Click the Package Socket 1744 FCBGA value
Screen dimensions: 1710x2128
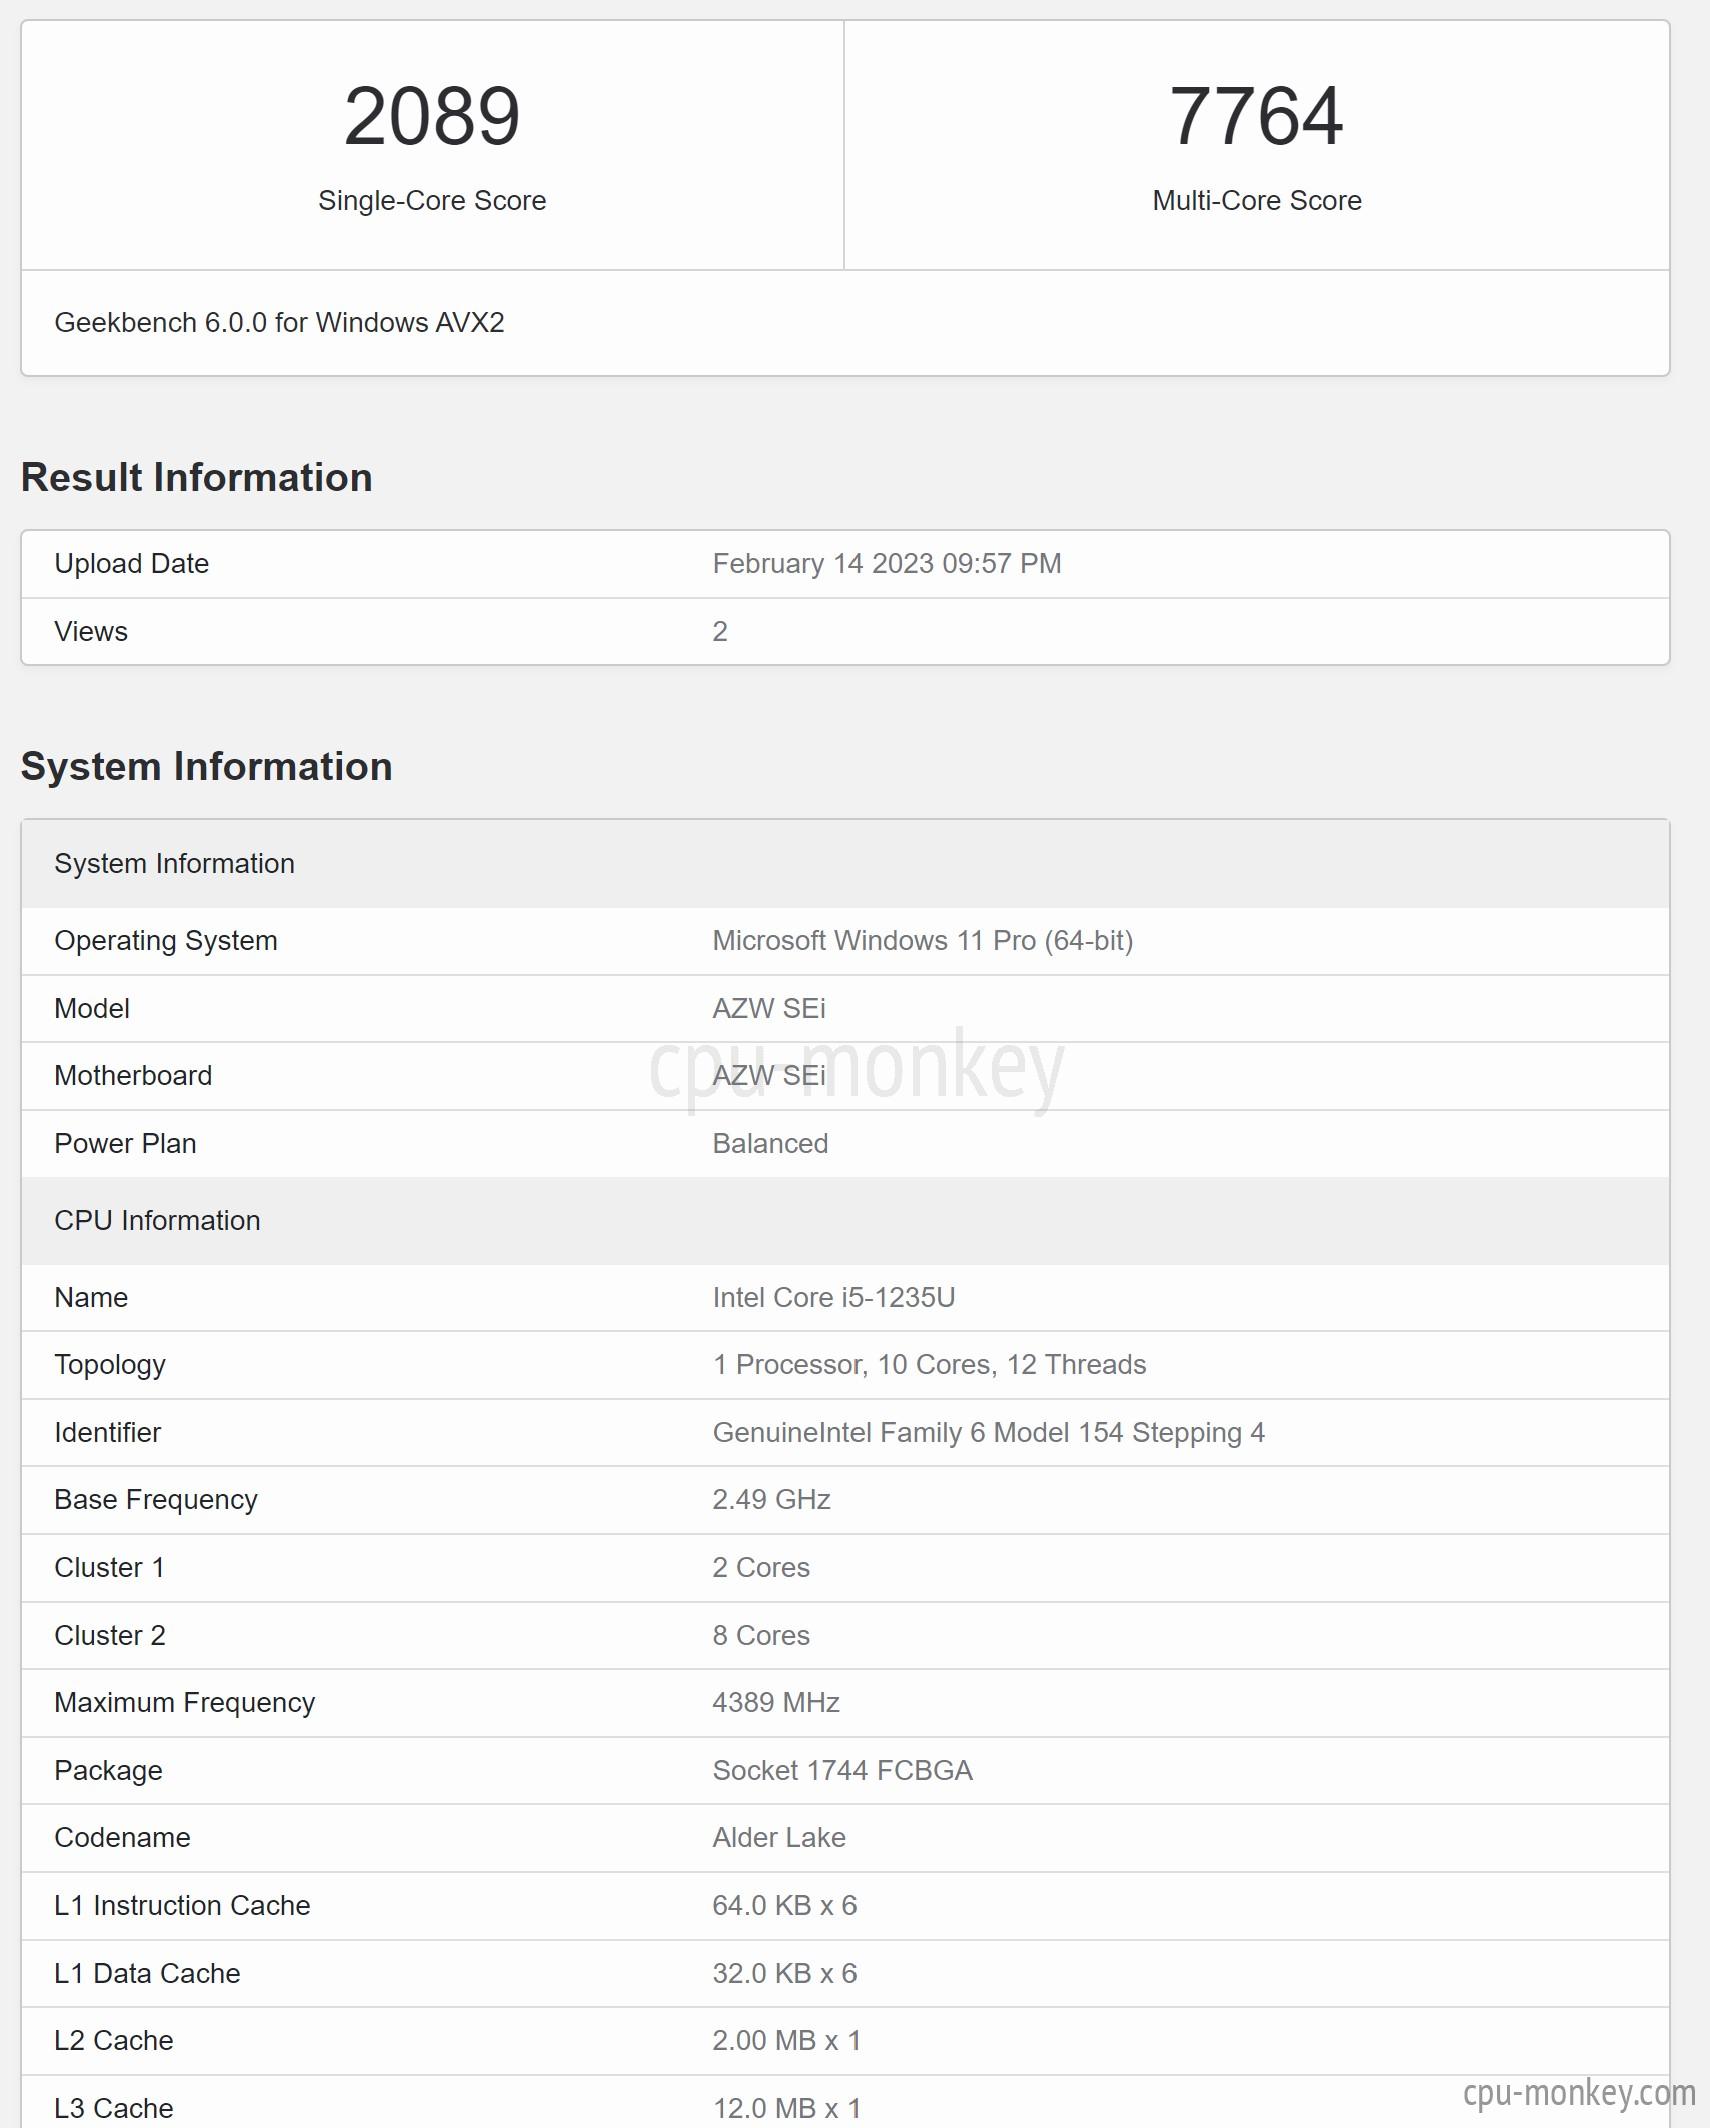point(843,1771)
